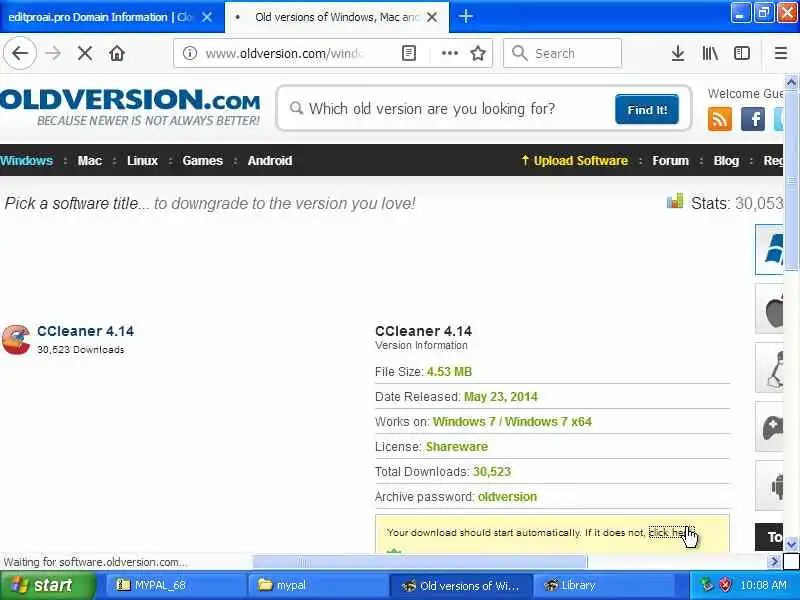Select the Windows platform sidebar icon
This screenshot has width=800, height=600.
(769, 249)
